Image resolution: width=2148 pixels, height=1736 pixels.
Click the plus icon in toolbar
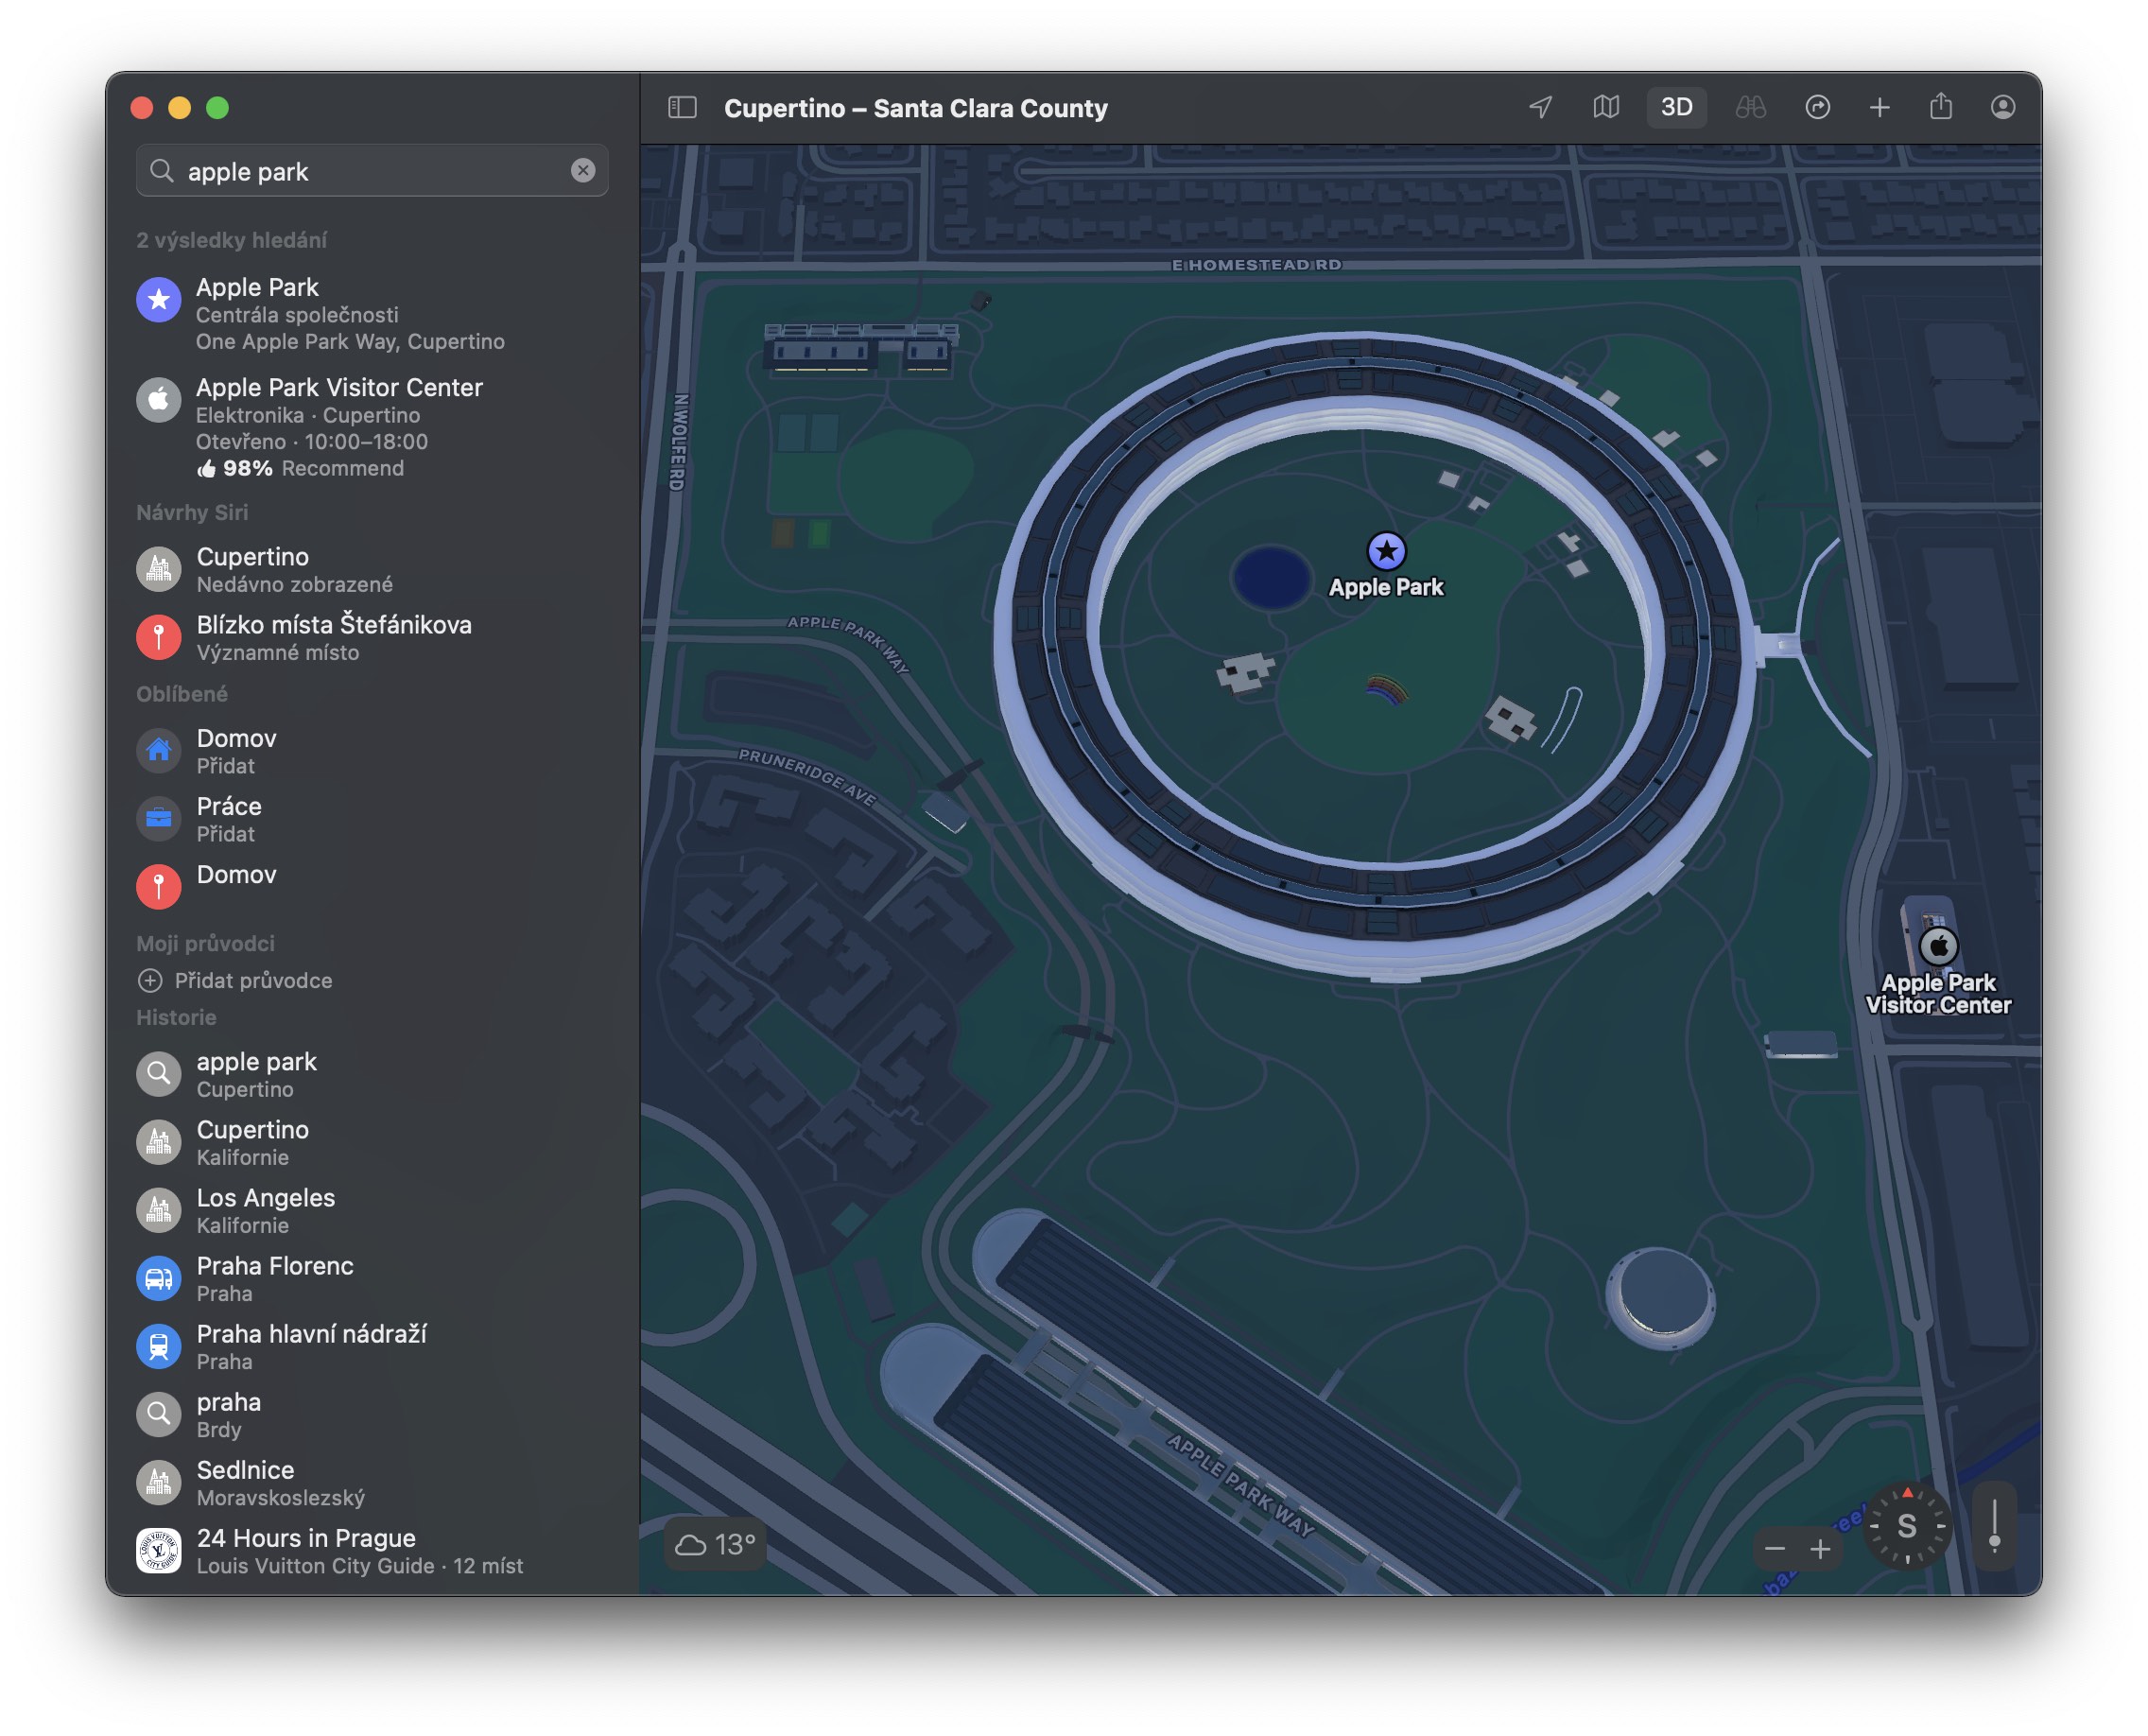click(x=1879, y=107)
